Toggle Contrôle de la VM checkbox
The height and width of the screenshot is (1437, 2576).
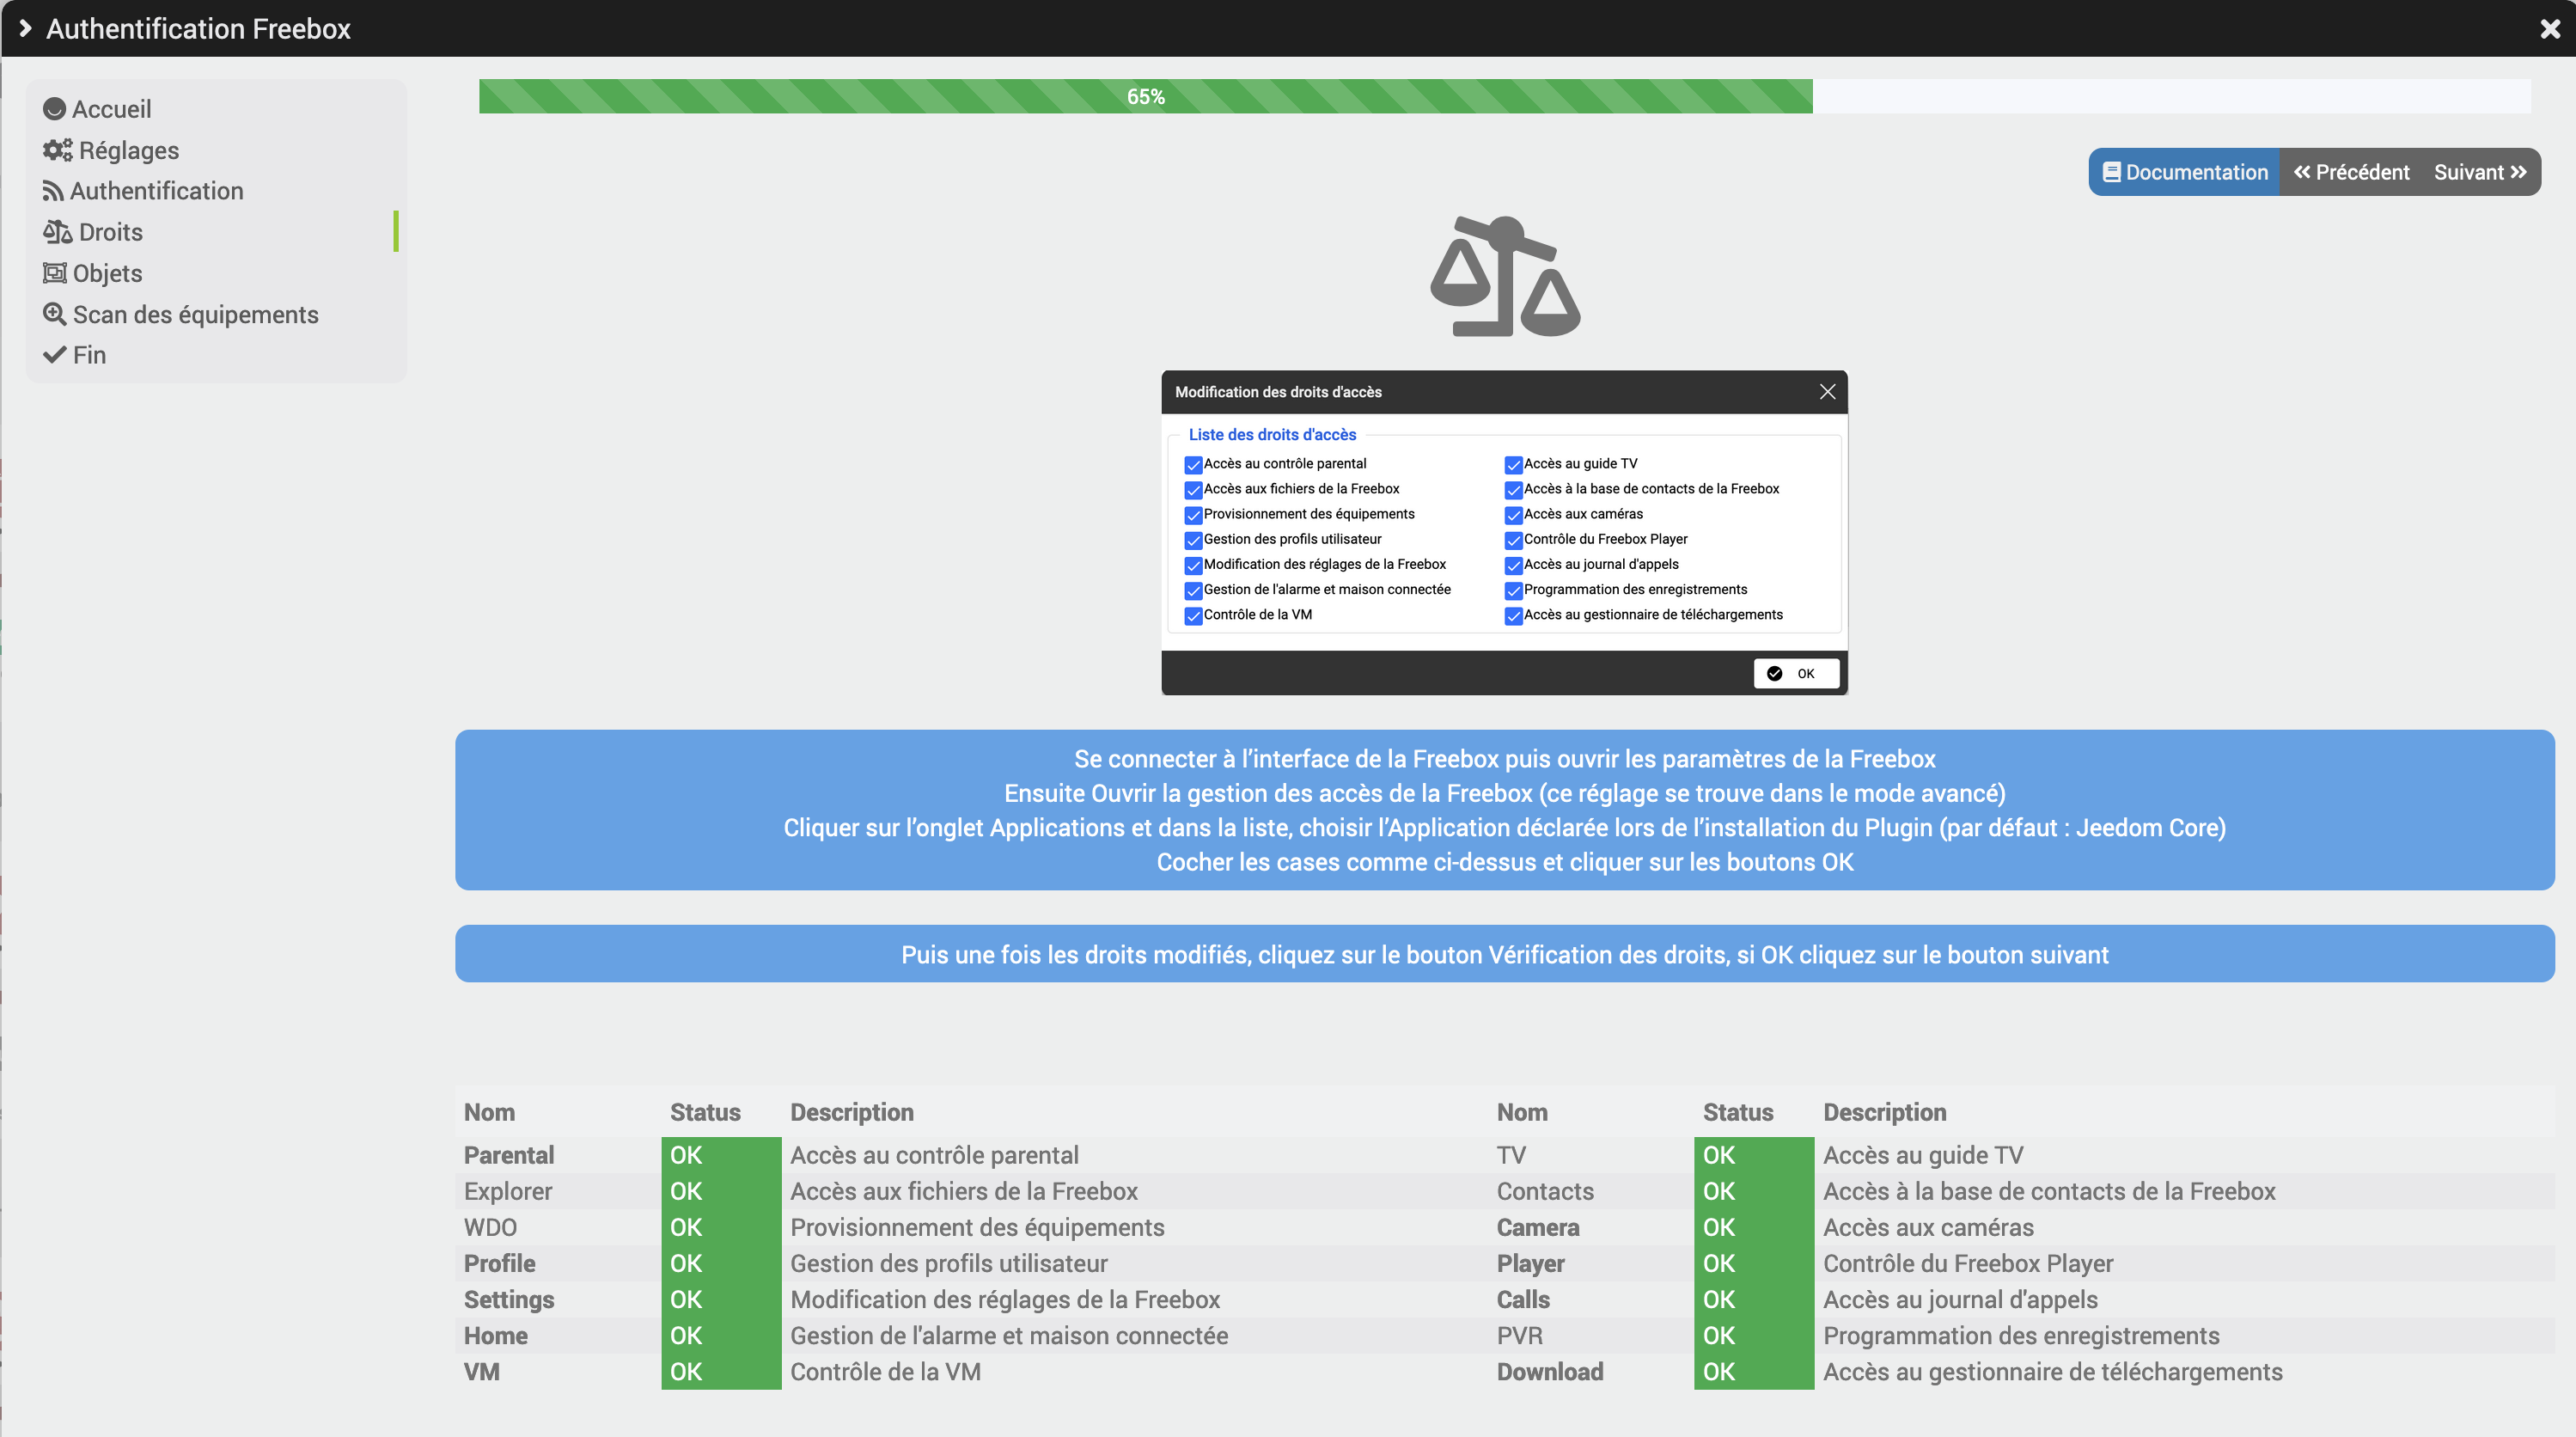[1193, 616]
